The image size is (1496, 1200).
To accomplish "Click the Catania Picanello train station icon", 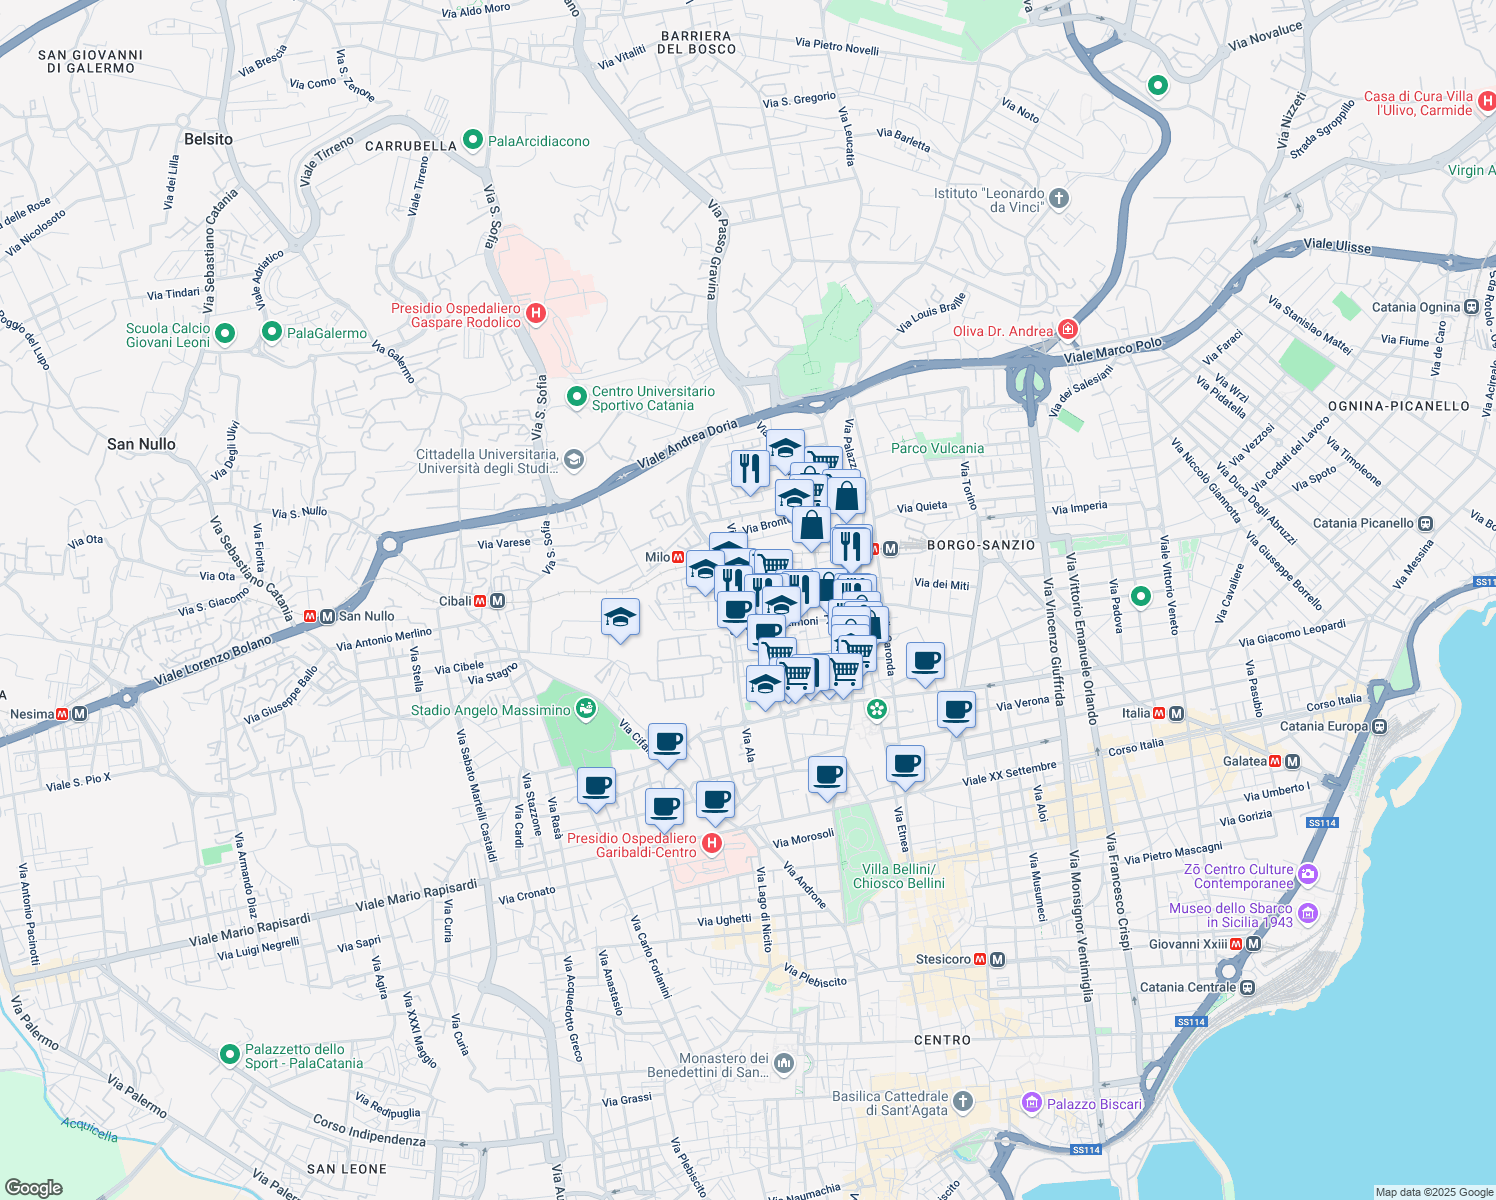I will point(1426,523).
